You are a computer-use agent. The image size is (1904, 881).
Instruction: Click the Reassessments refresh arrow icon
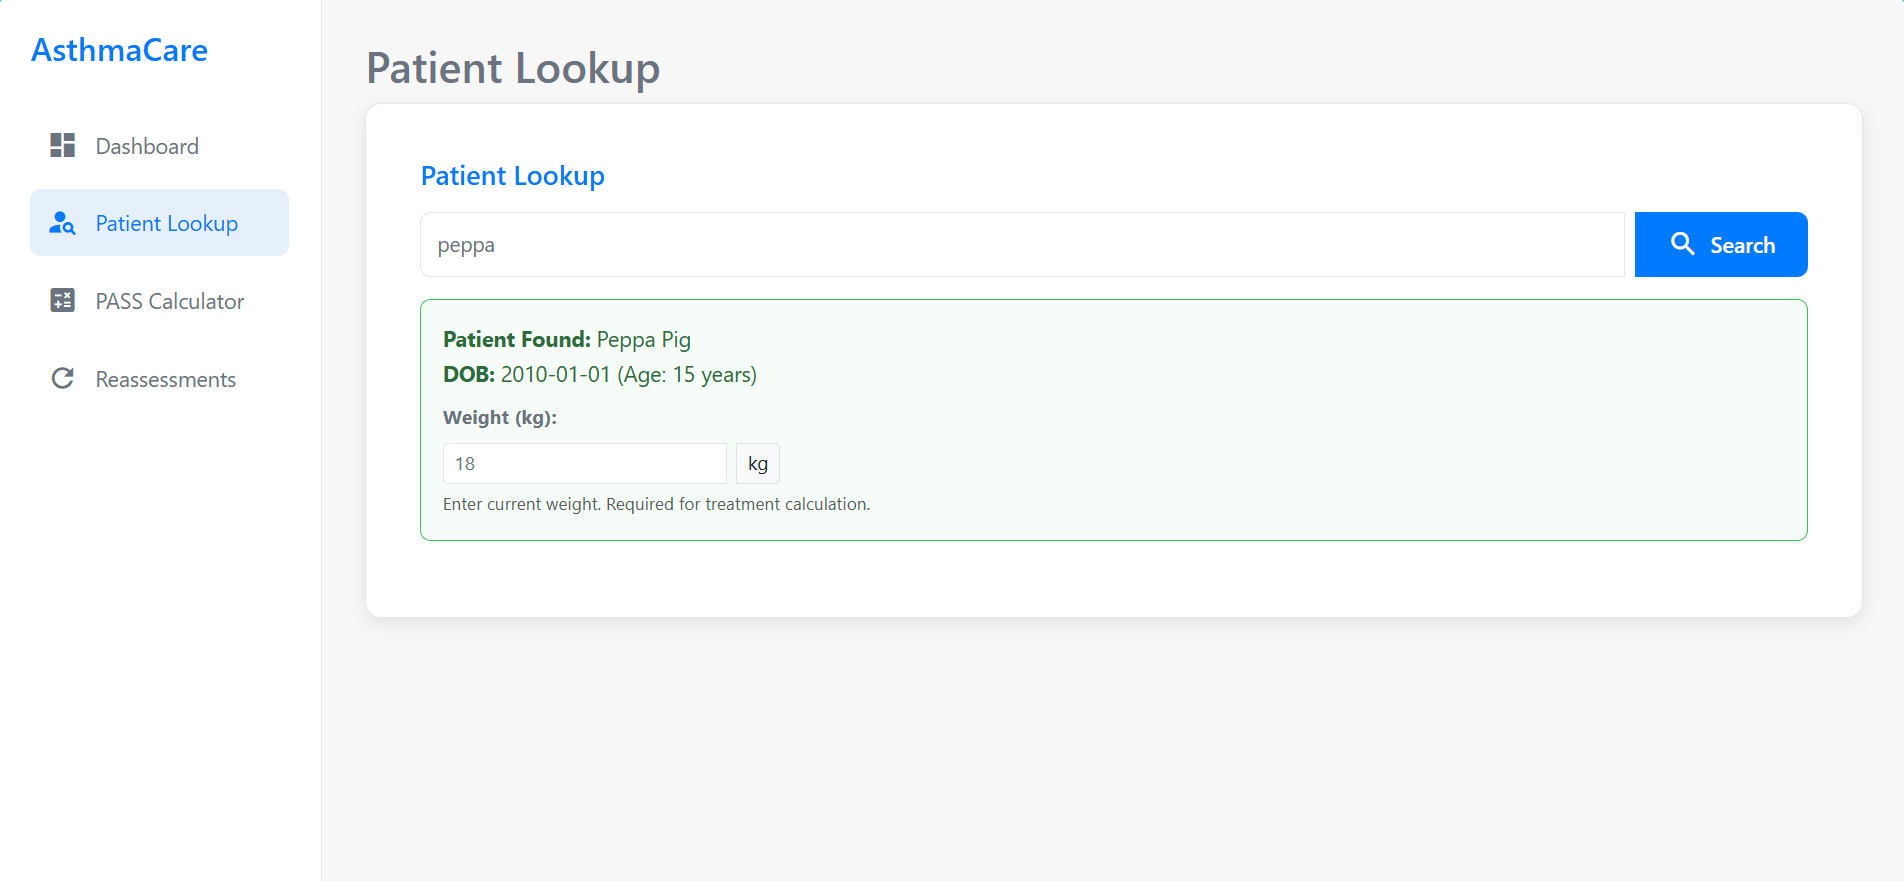pyautogui.click(x=63, y=378)
